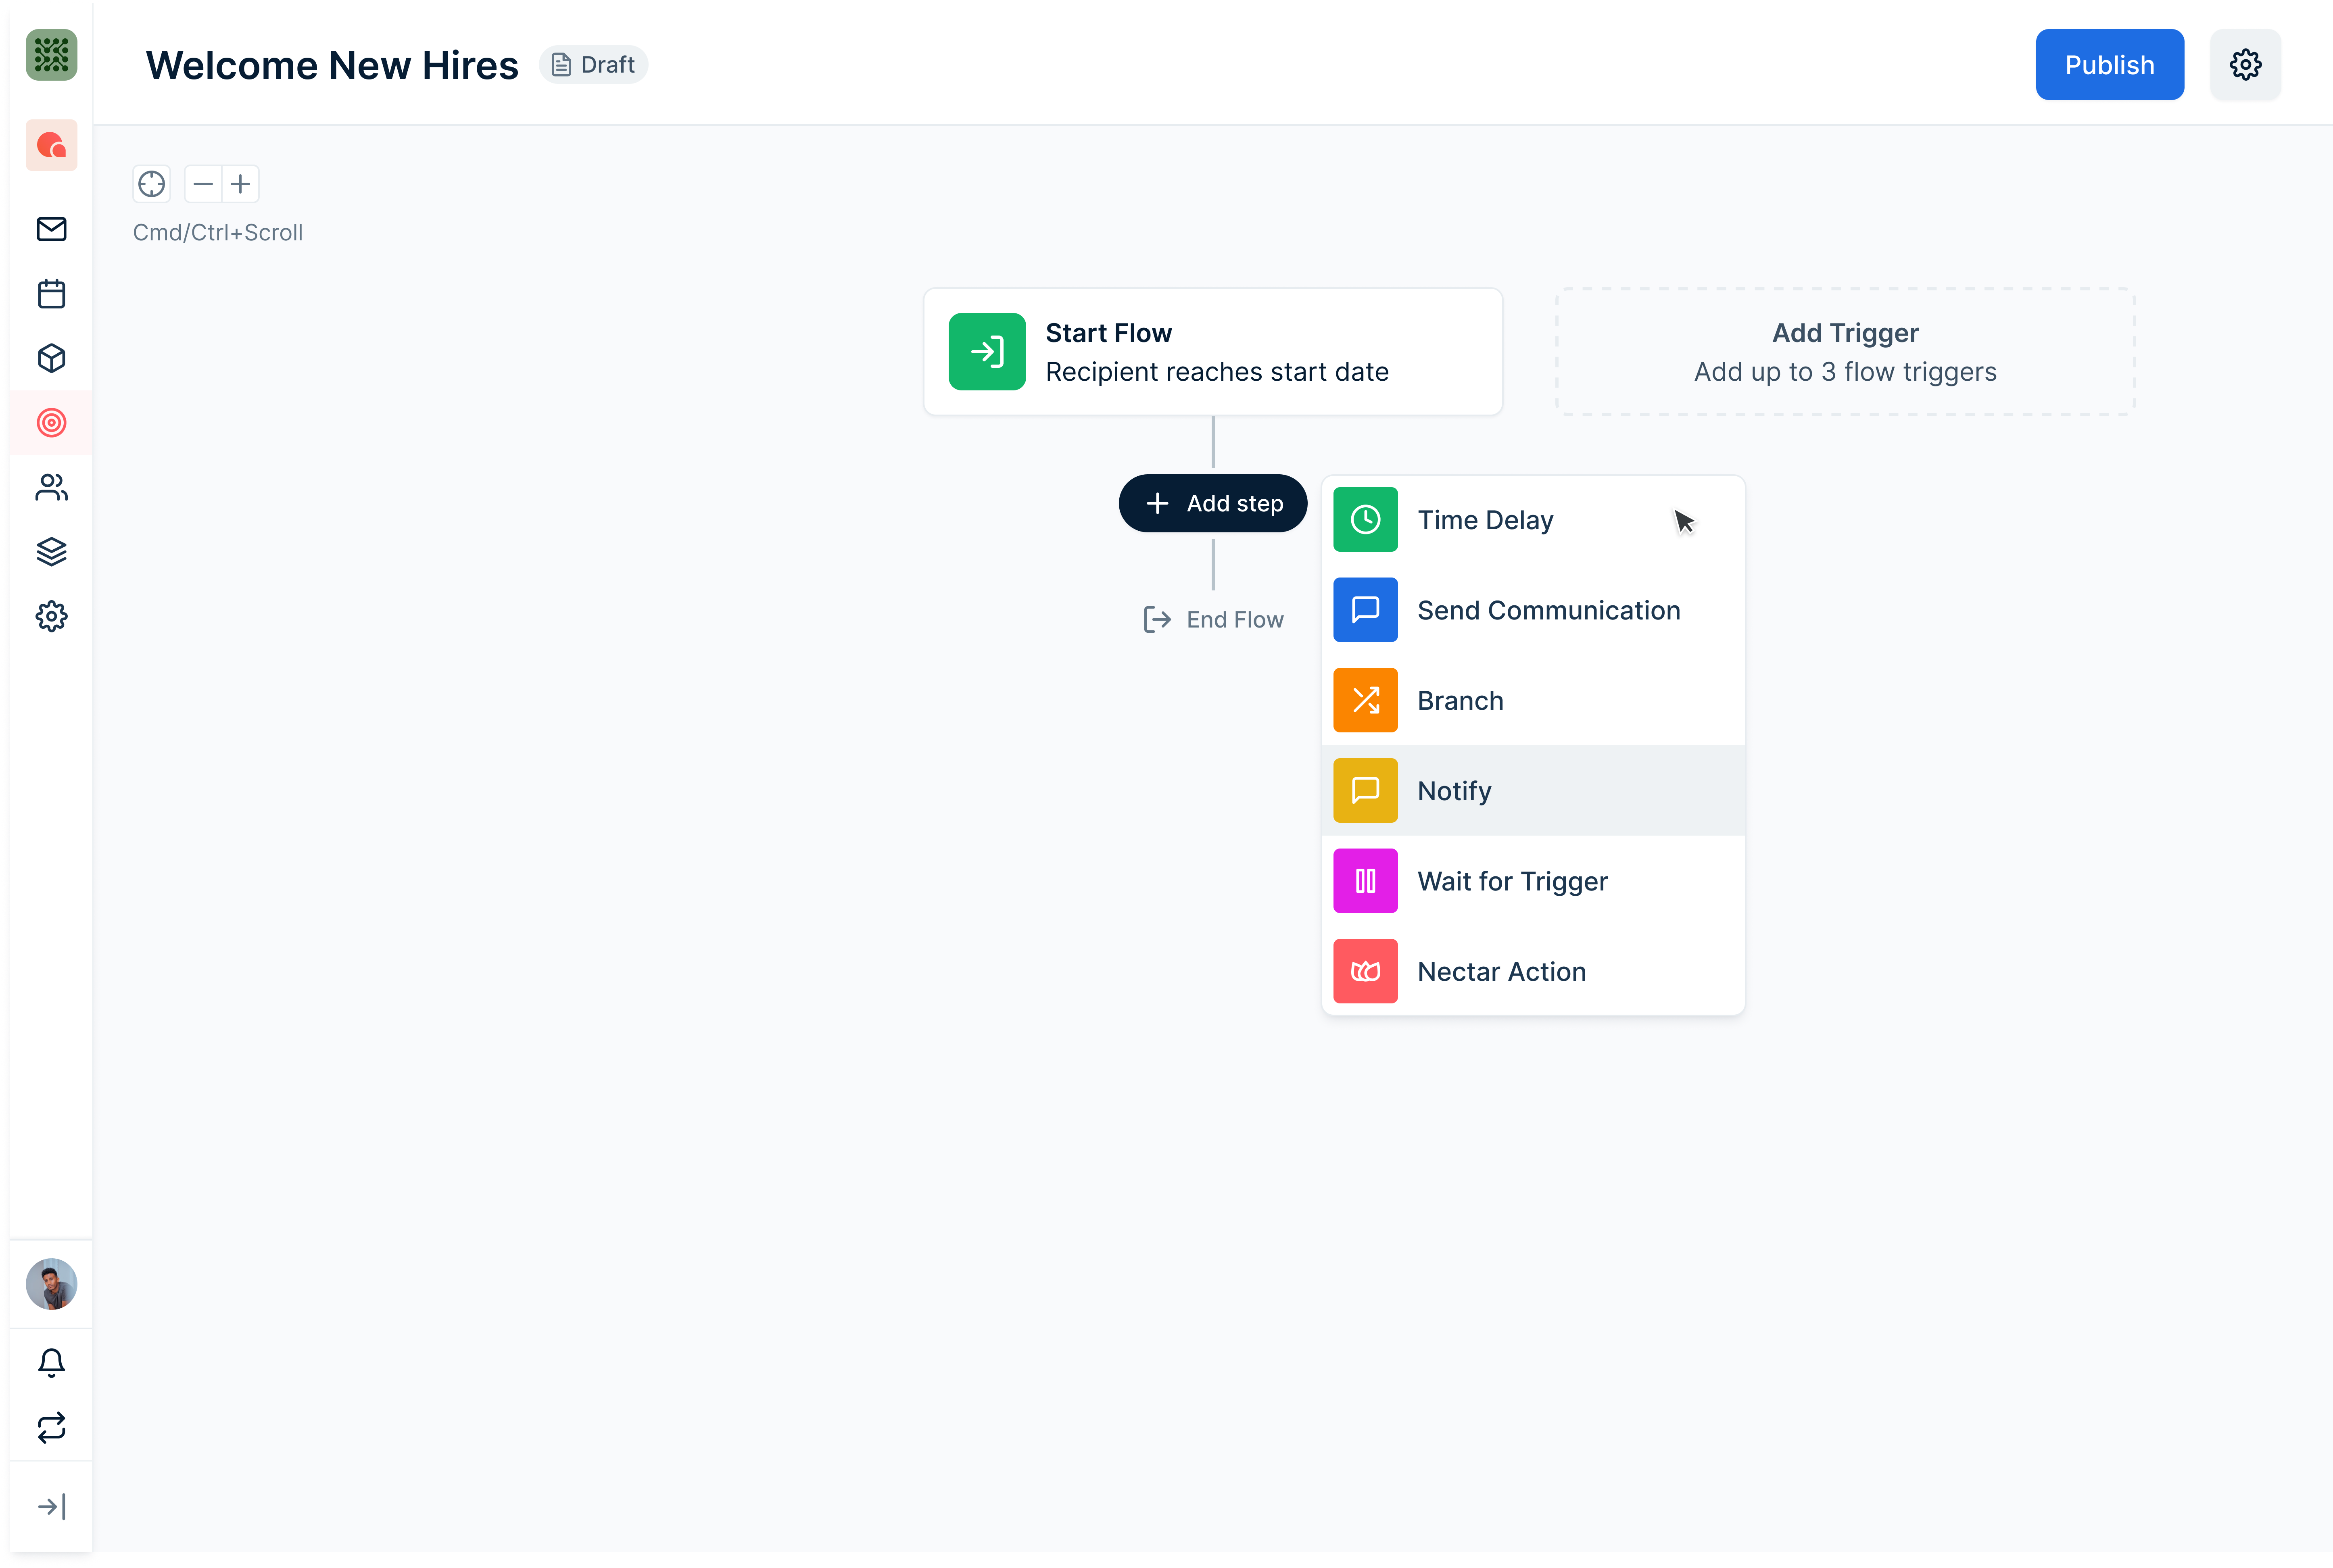Open flow settings gear next to Publish
This screenshot has height=1568, width=2333.
[x=2245, y=65]
